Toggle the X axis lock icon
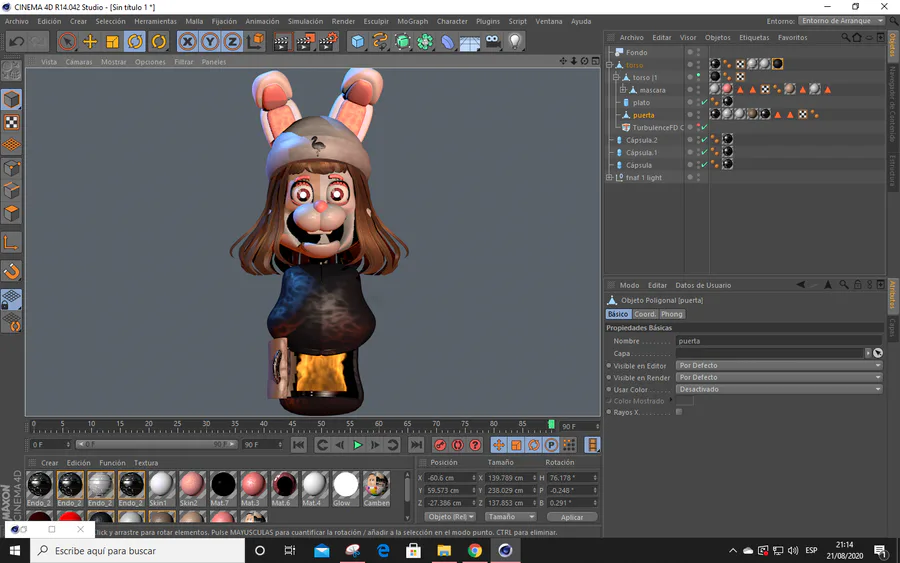Viewport: 900px width, 563px height. pos(187,41)
